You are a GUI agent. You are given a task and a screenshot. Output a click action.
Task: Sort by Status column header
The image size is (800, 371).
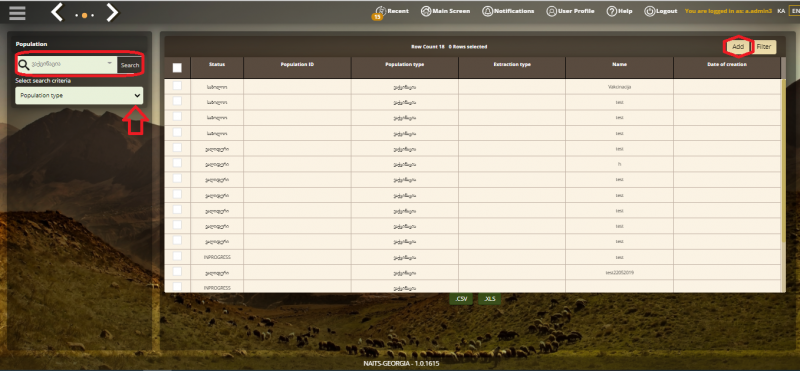(217, 67)
